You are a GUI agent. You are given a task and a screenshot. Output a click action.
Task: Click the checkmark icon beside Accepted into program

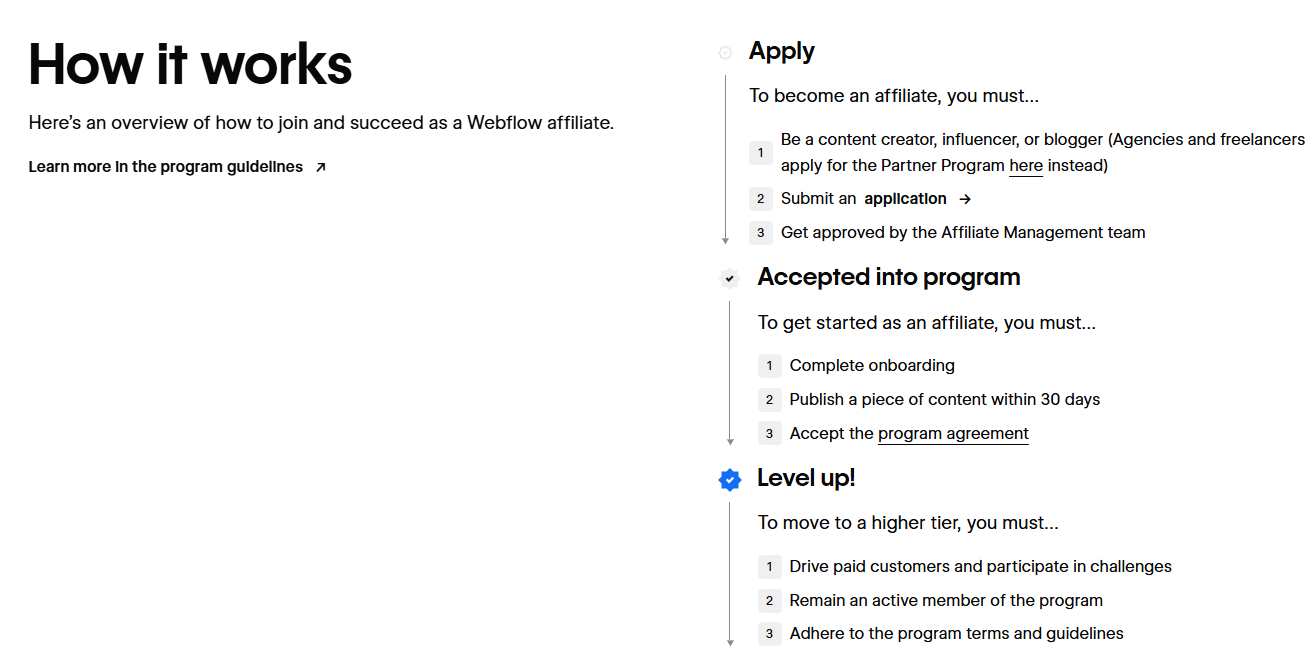pos(729,278)
